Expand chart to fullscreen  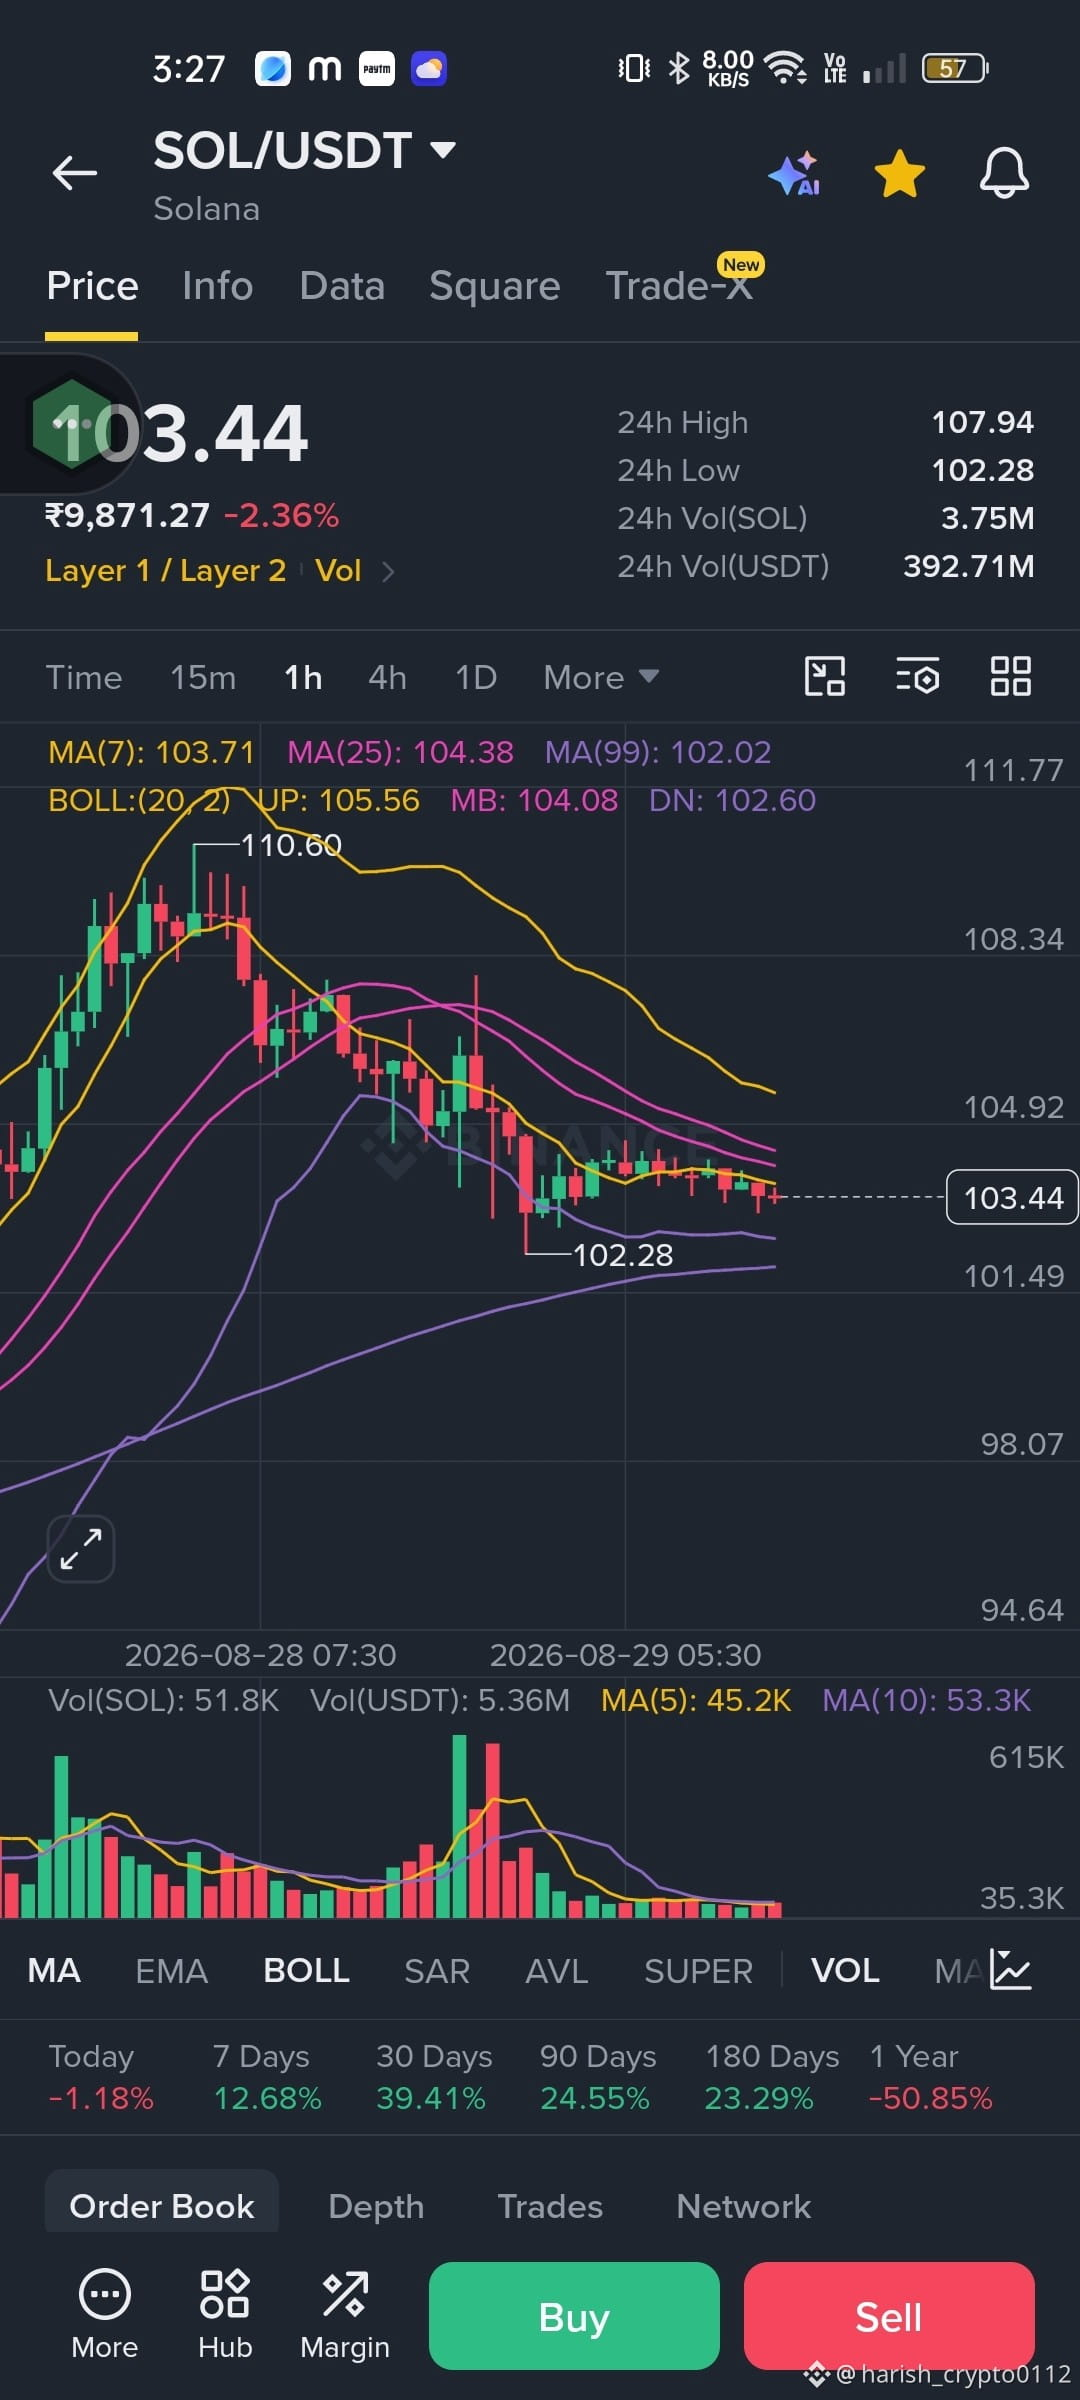pos(81,1549)
